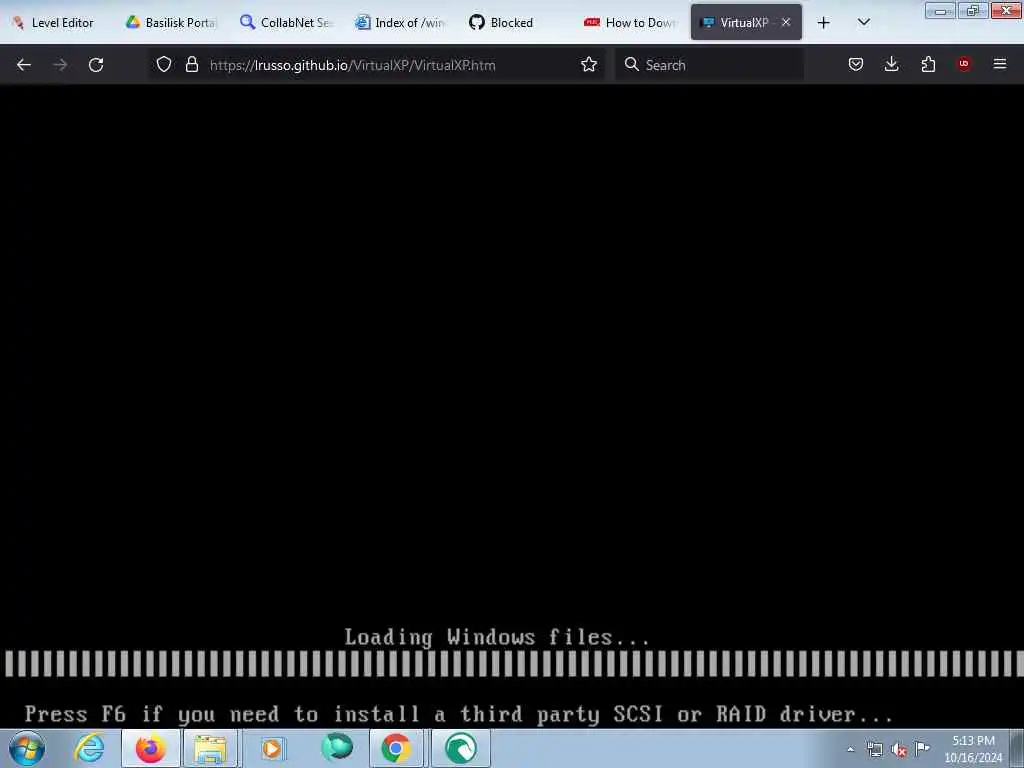Bookmark this page with the star icon
The image size is (1024, 768).
pyautogui.click(x=589, y=64)
